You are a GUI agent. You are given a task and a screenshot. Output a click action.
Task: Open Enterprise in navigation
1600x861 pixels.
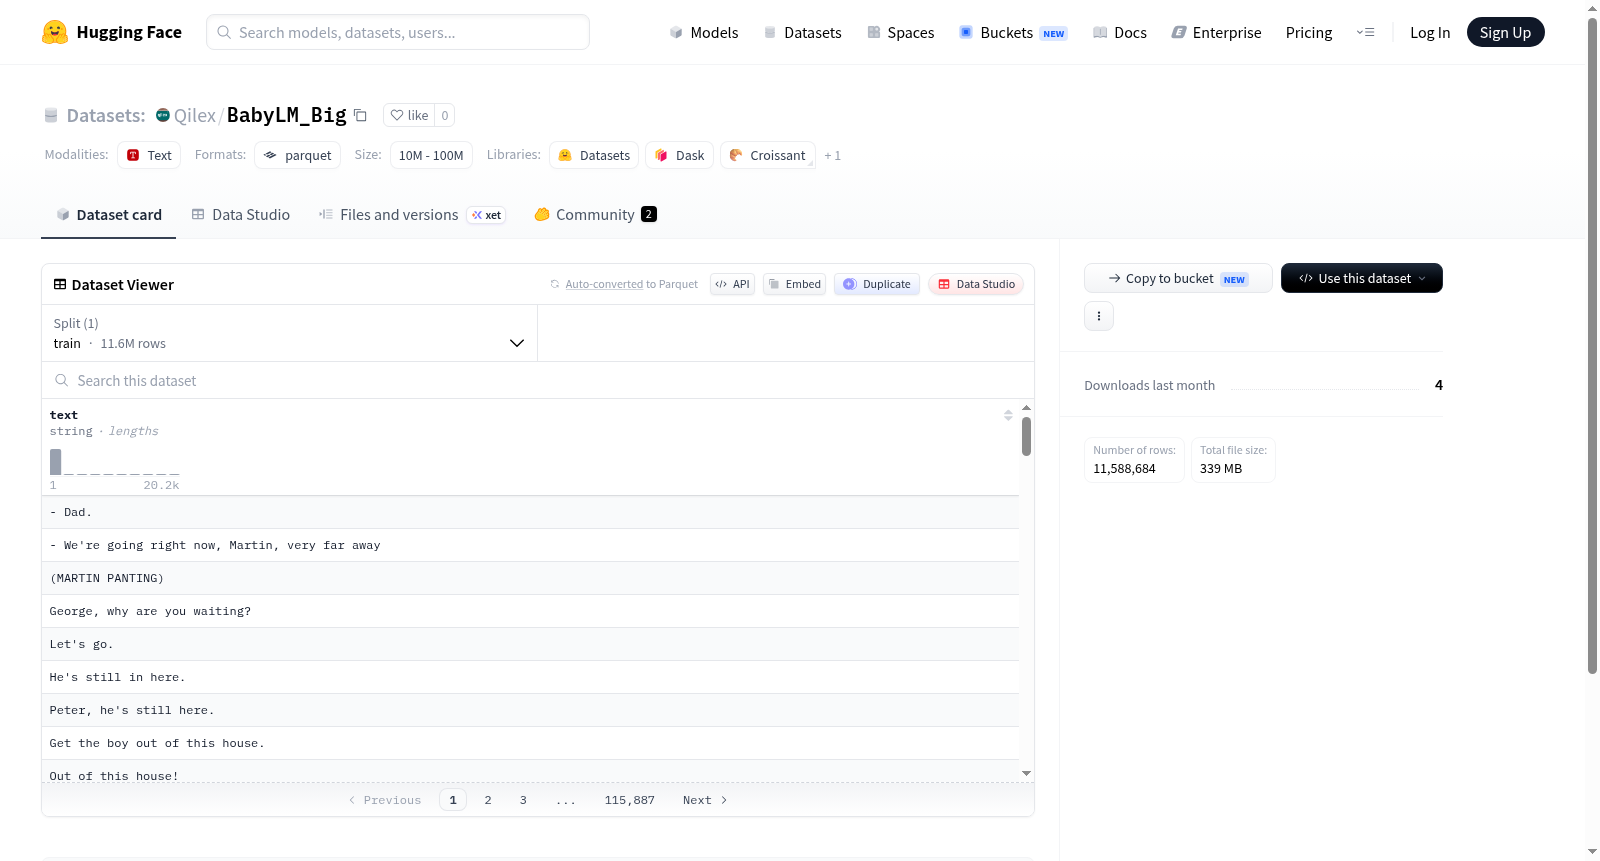coord(1217,33)
